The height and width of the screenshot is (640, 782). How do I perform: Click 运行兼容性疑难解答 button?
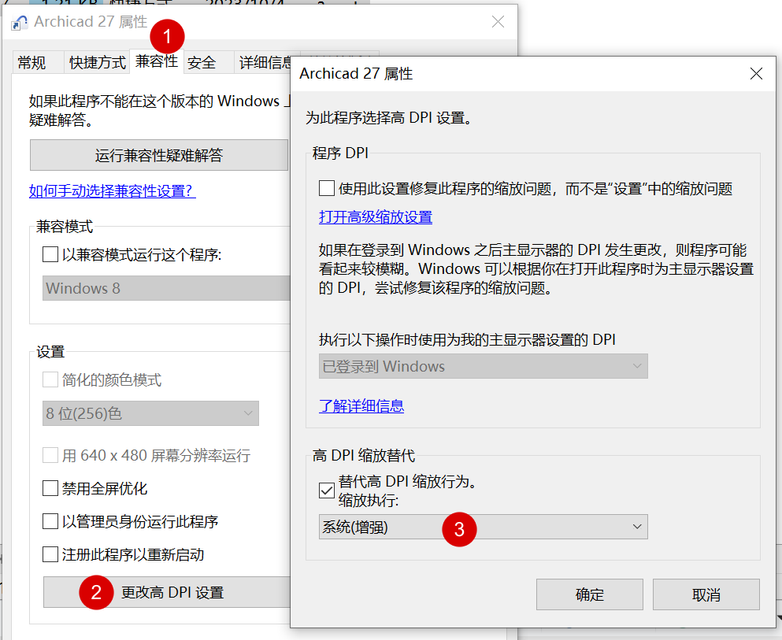pyautogui.click(x=159, y=155)
